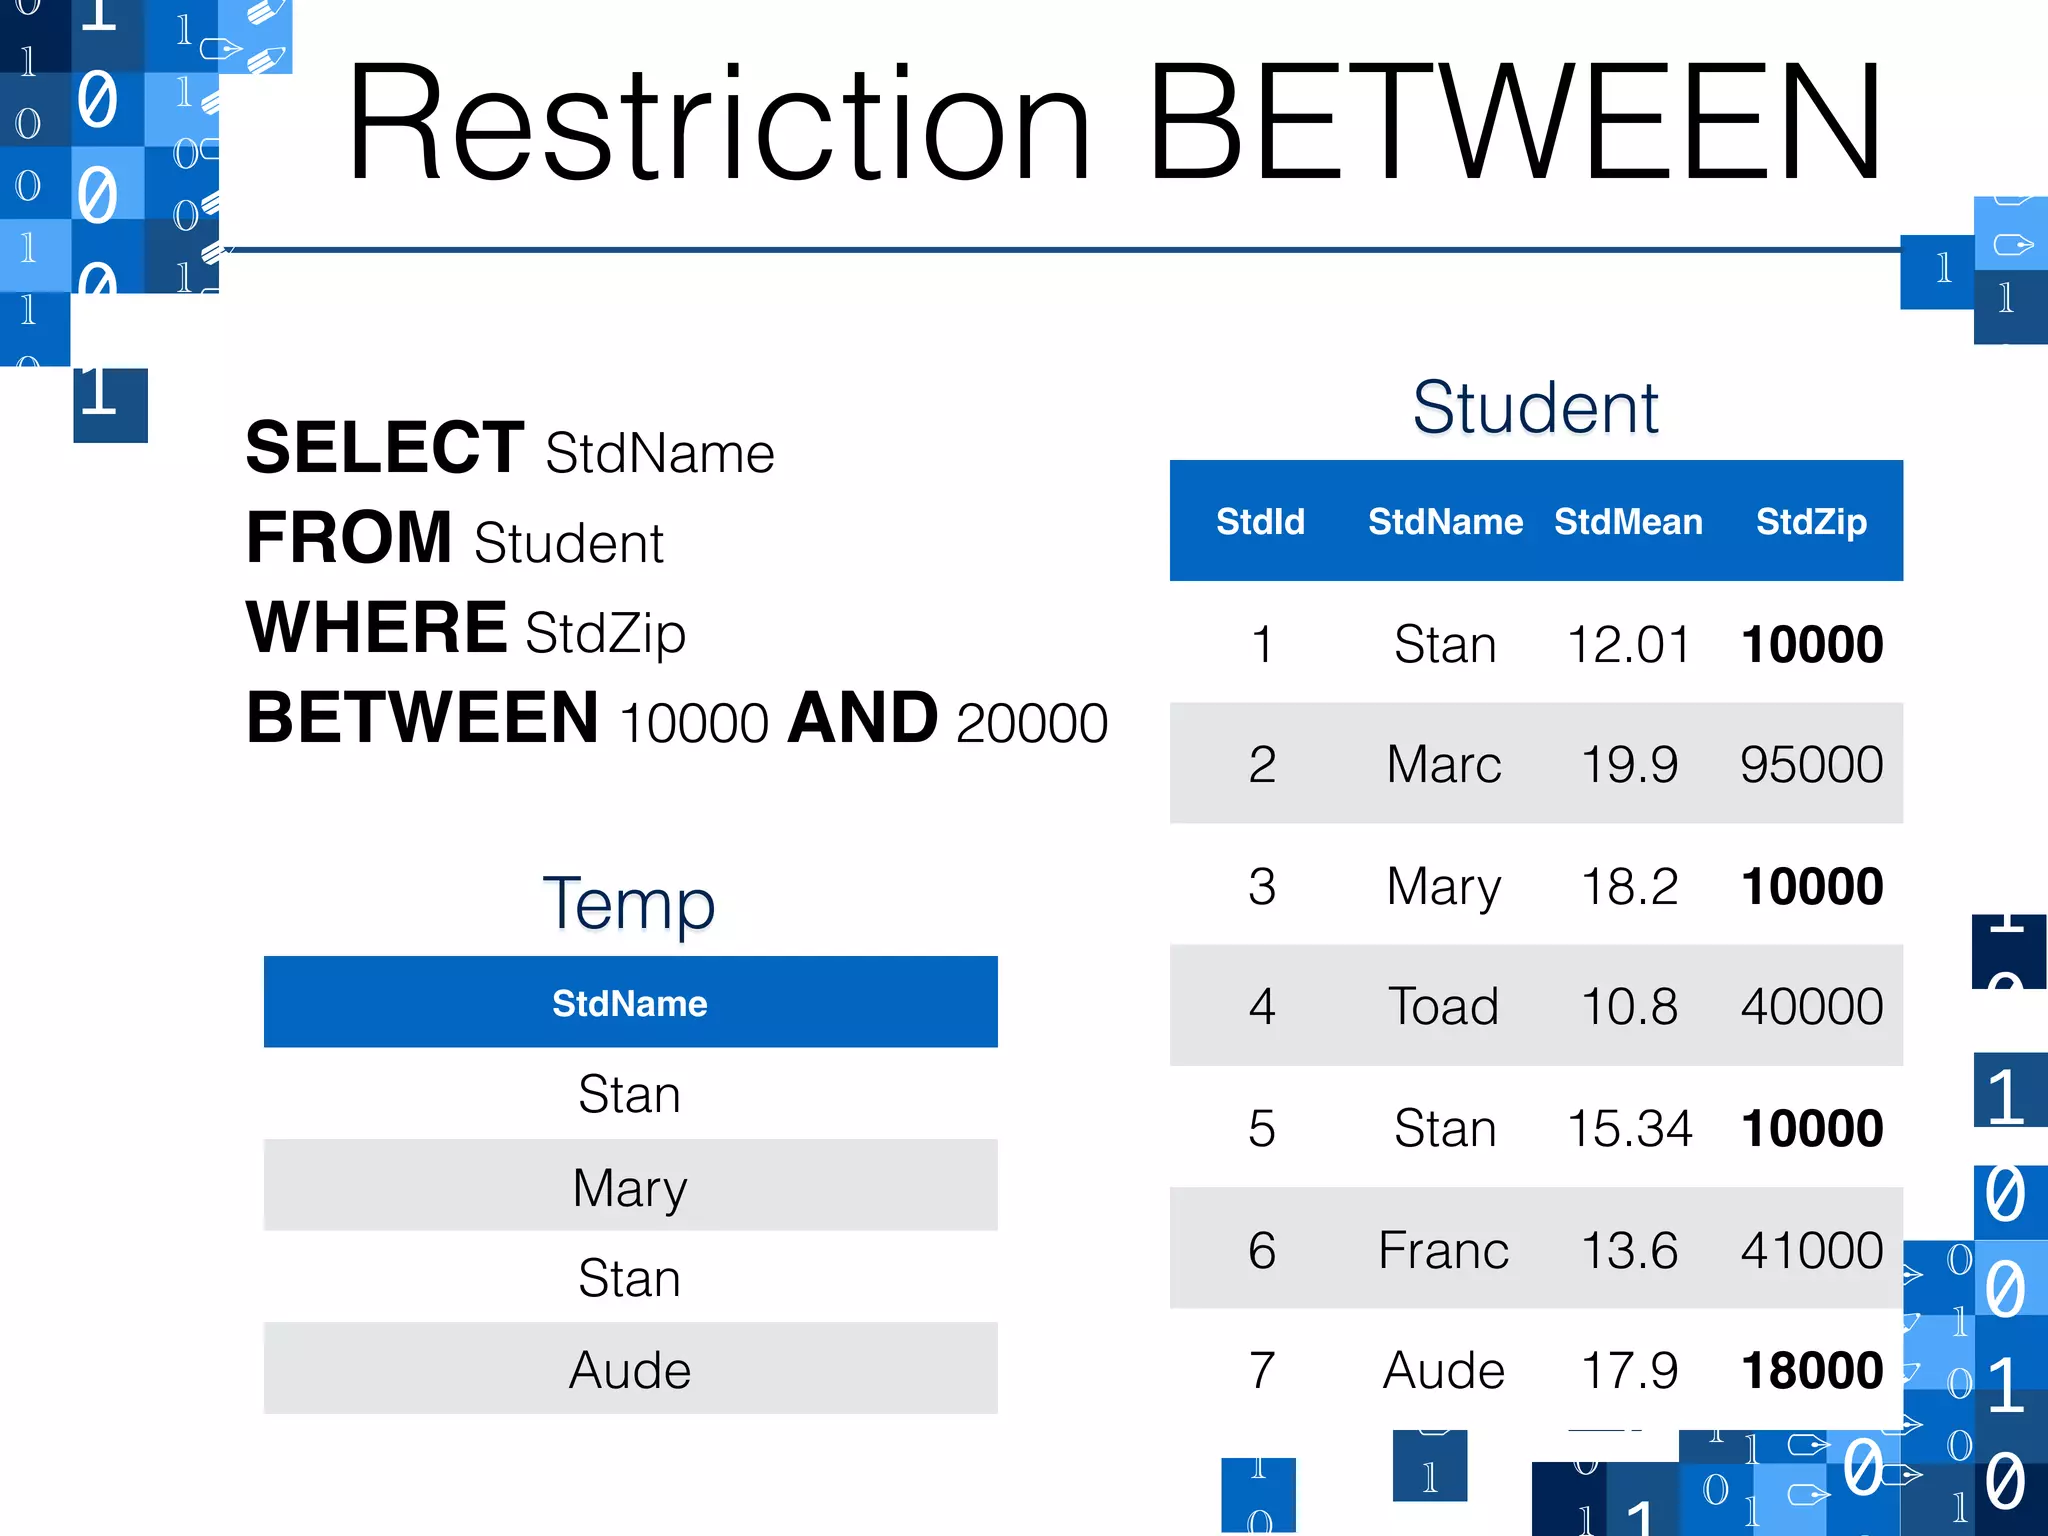Click the pen nib icon in top-right decoration
Screen dimensions: 2048x1536
2012,244
